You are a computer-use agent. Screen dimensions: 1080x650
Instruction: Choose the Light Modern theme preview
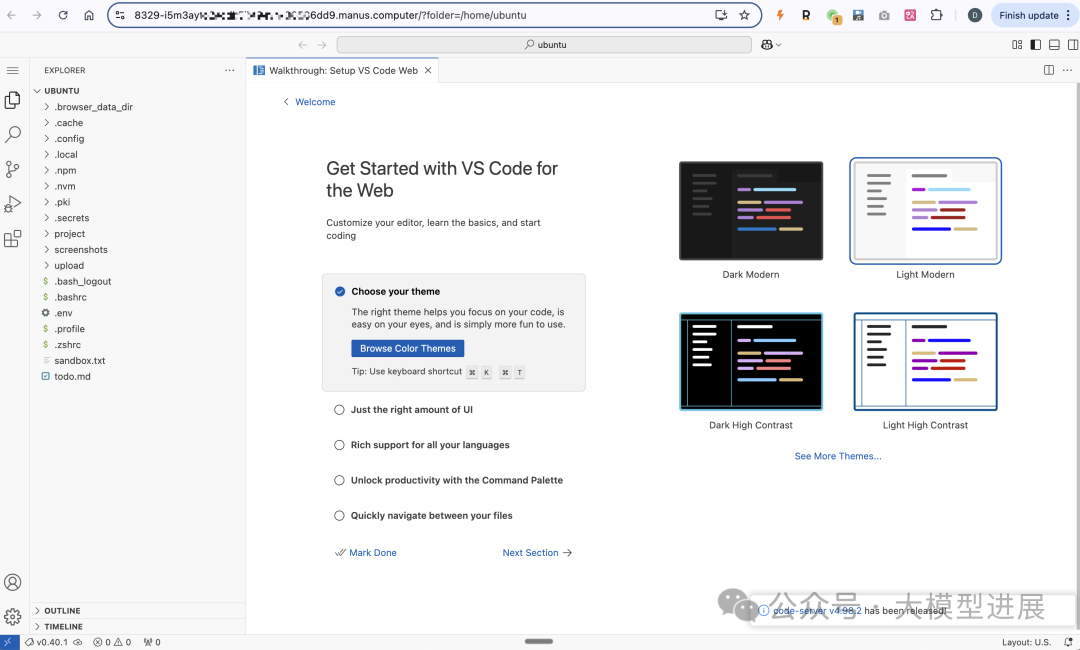925,211
